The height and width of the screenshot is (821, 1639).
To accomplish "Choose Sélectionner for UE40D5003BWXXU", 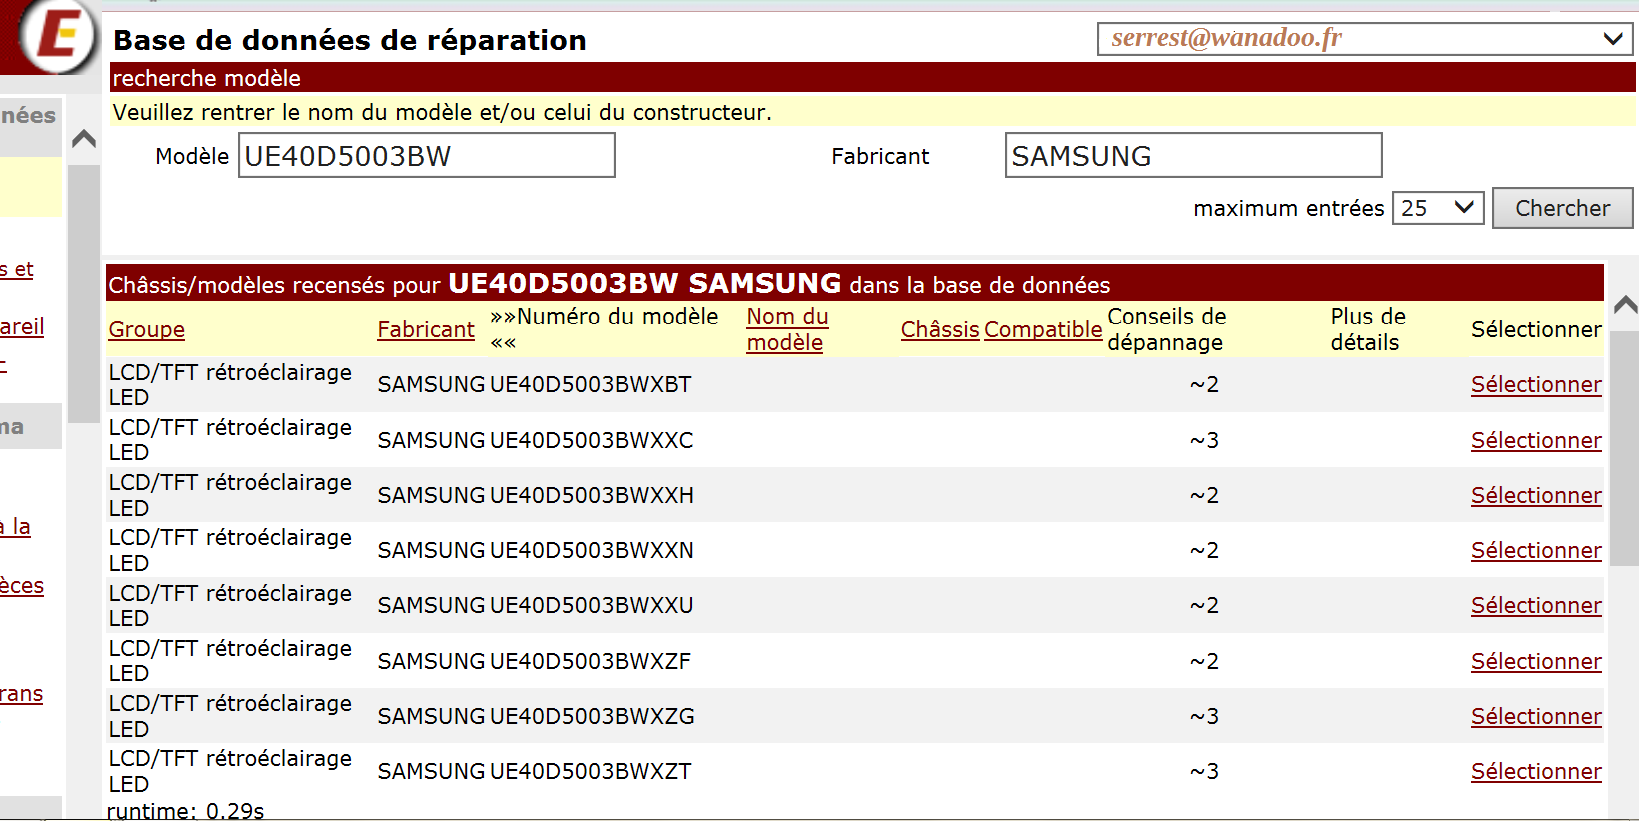I will pyautogui.click(x=1535, y=606).
